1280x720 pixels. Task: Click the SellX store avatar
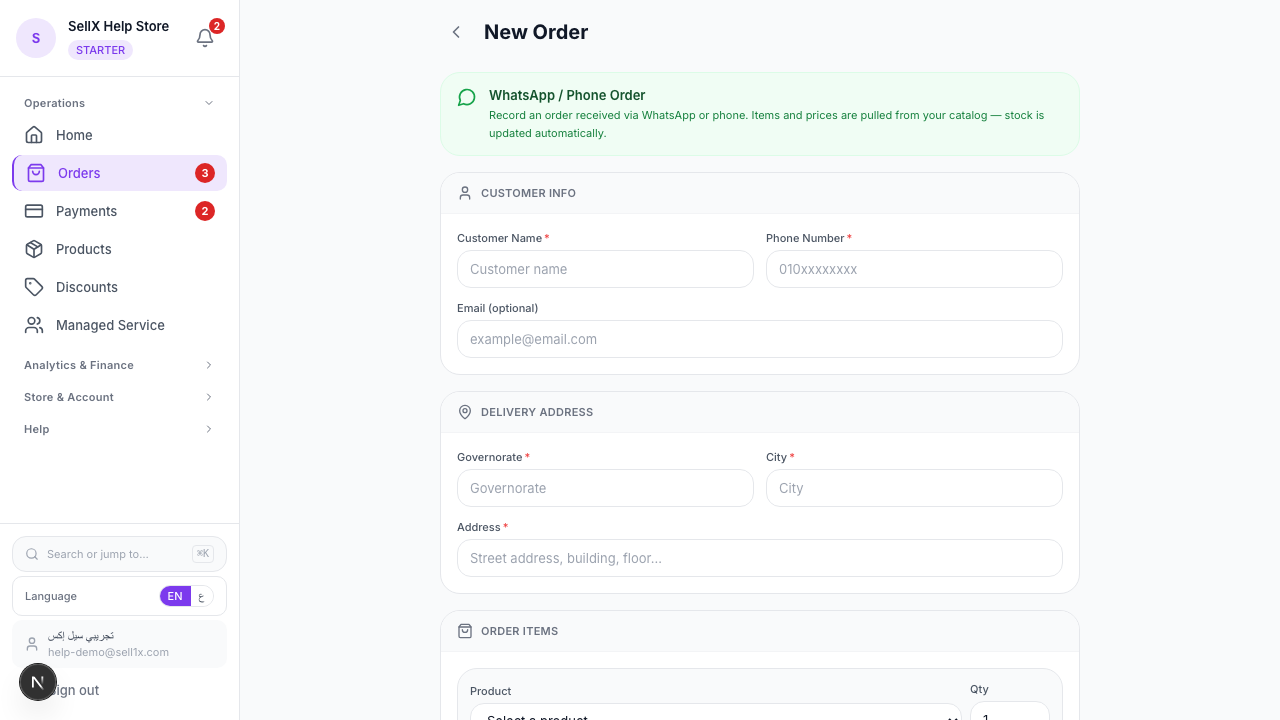point(36,37)
